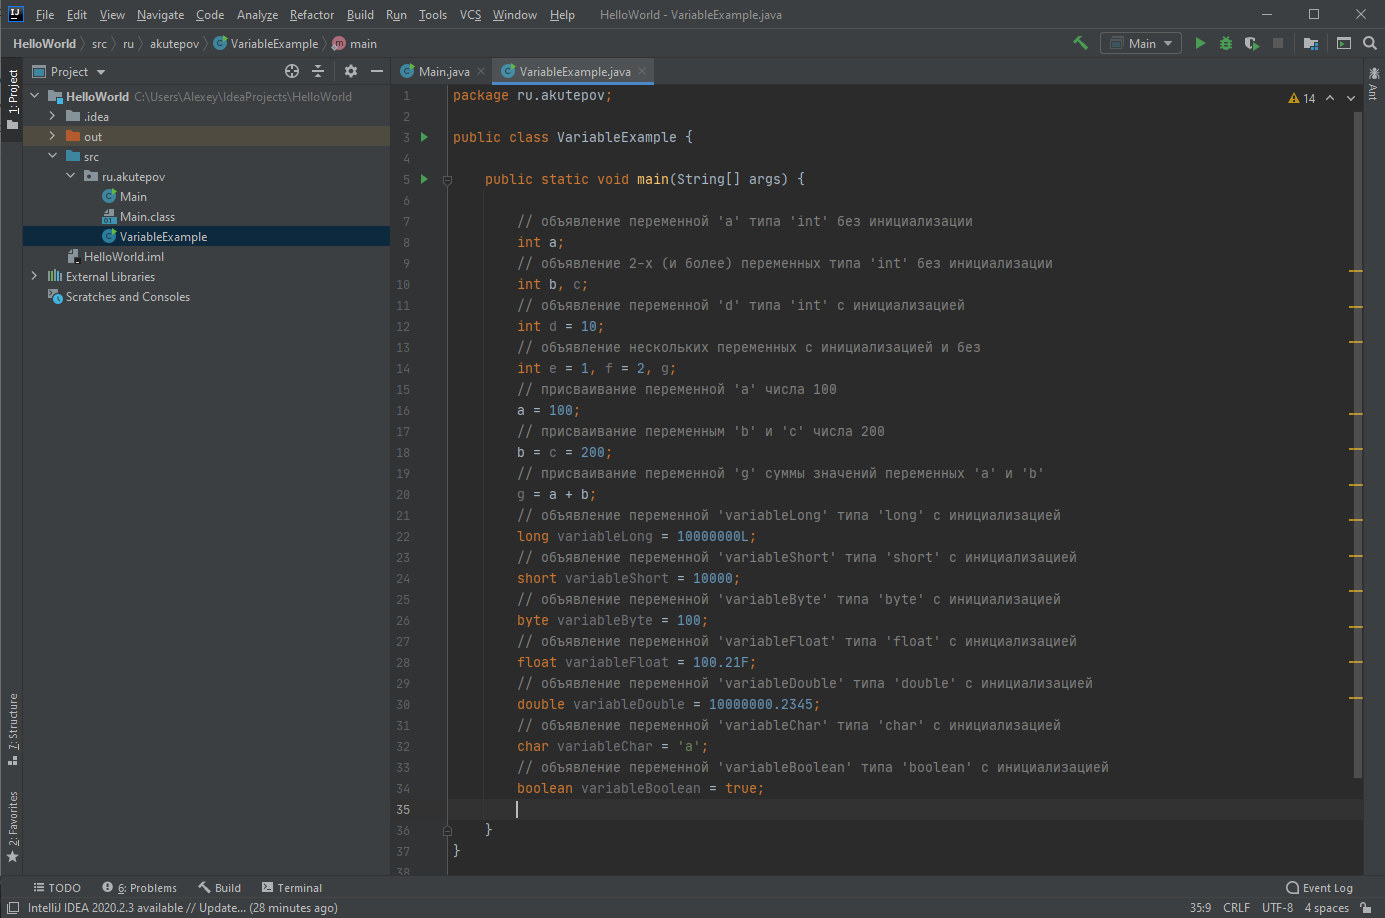
Task: Click the Build Project hammer icon
Action: [x=1080, y=43]
